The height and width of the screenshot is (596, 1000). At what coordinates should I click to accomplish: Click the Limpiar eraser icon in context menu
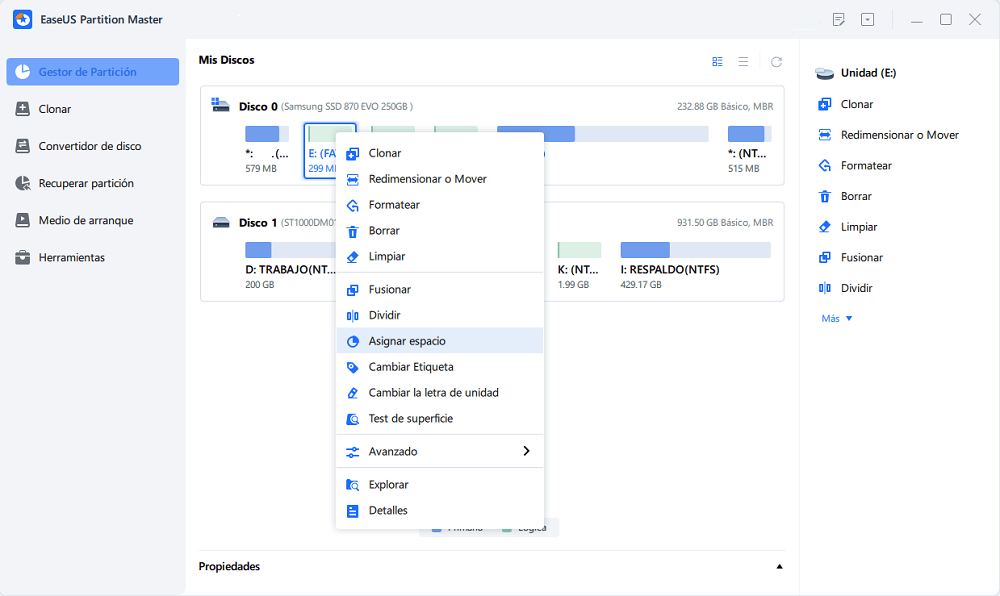[x=353, y=257]
